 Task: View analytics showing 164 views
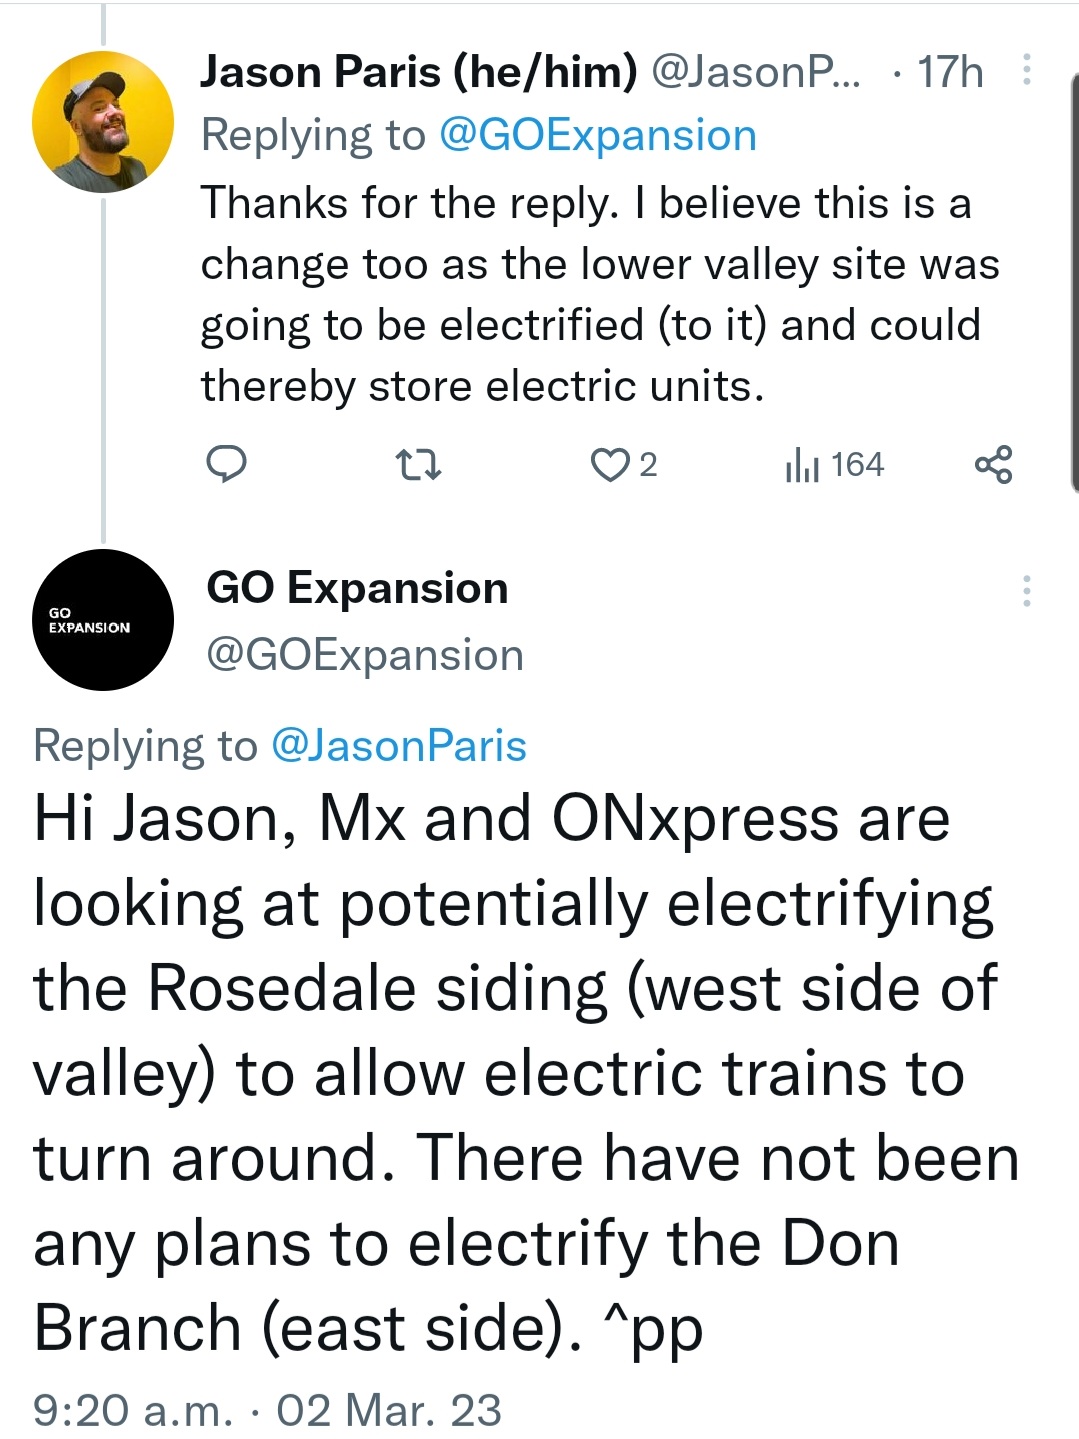coord(835,465)
